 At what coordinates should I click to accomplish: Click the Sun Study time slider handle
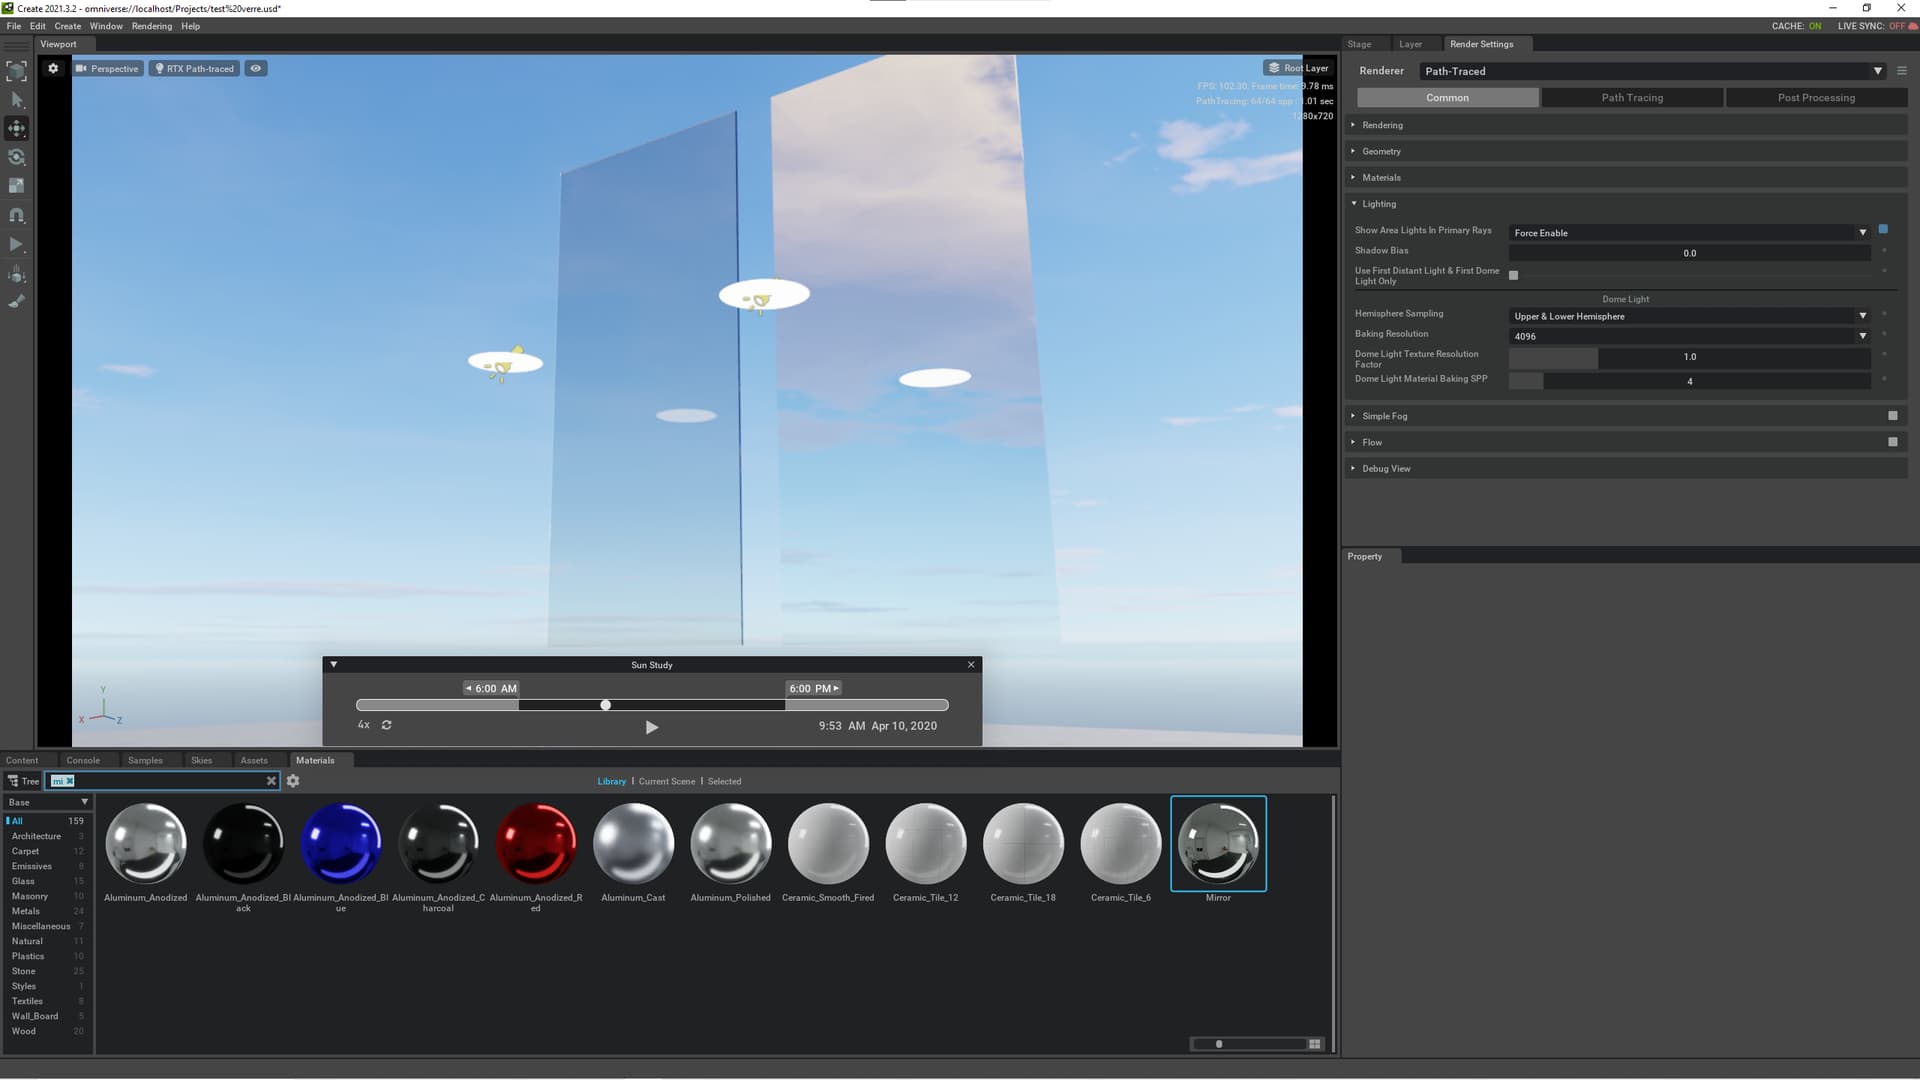[605, 705]
